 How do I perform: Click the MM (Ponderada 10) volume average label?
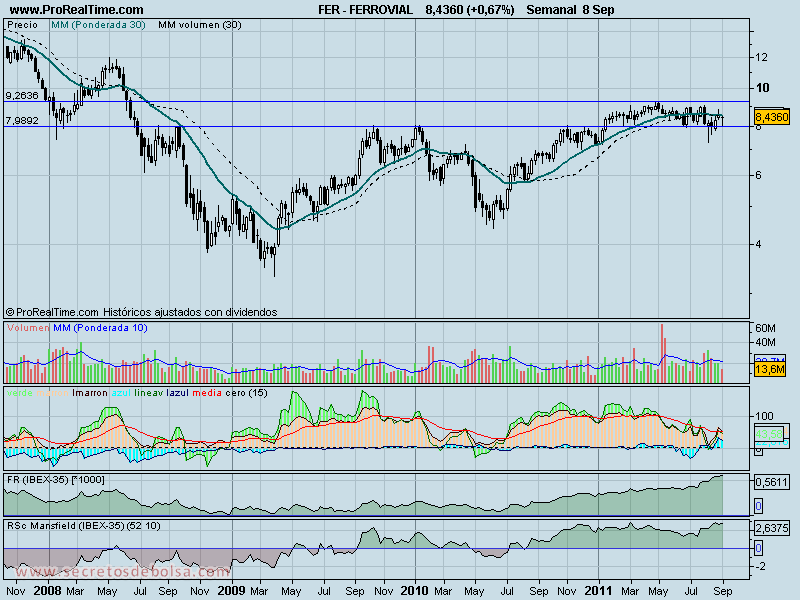101,328
